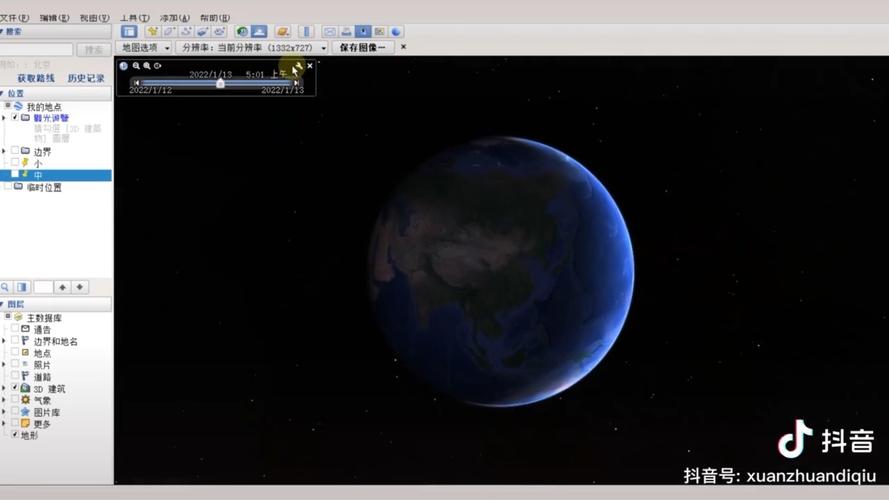Collapse the 搜索 search panel header
The height and width of the screenshot is (500, 889).
coord(56,32)
